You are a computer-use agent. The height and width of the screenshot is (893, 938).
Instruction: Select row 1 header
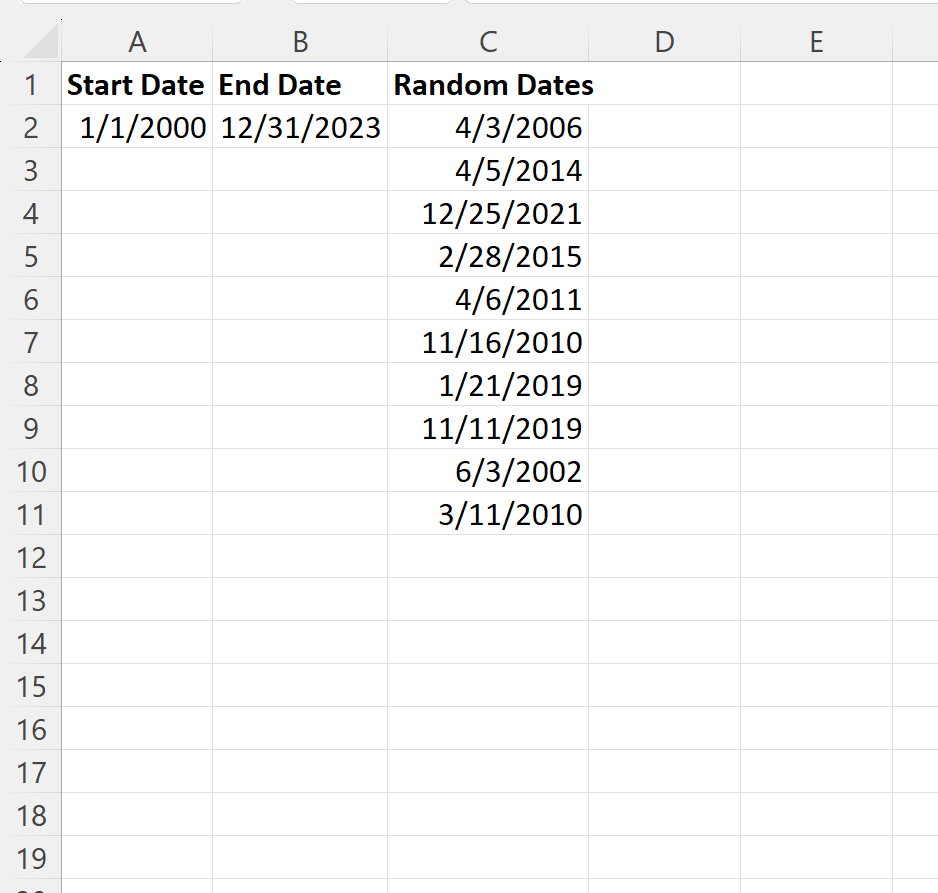pos(31,85)
